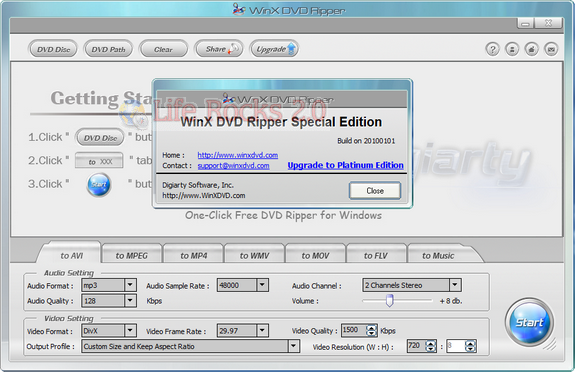575x372 pixels.
Task: Minimize the WinX DVD Ripper window
Action: pos(526,23)
